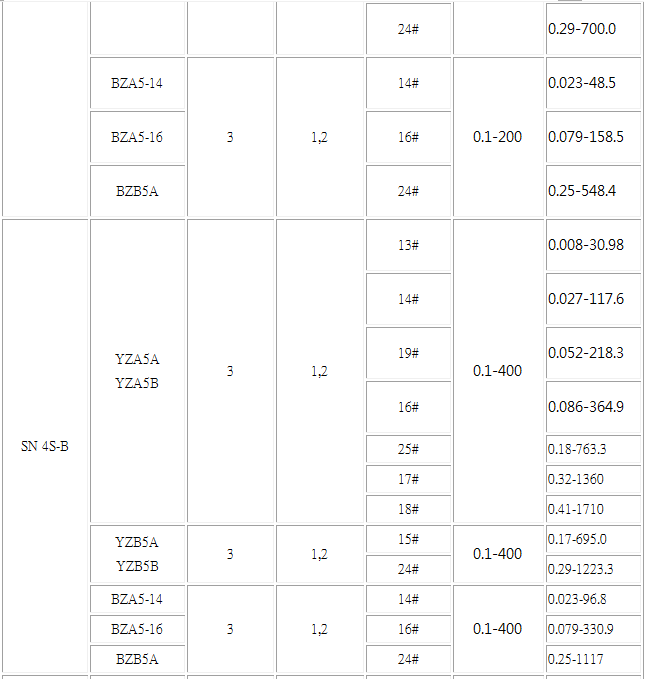
Task: Select the YZB5A YZB5B cell
Action: tap(137, 554)
